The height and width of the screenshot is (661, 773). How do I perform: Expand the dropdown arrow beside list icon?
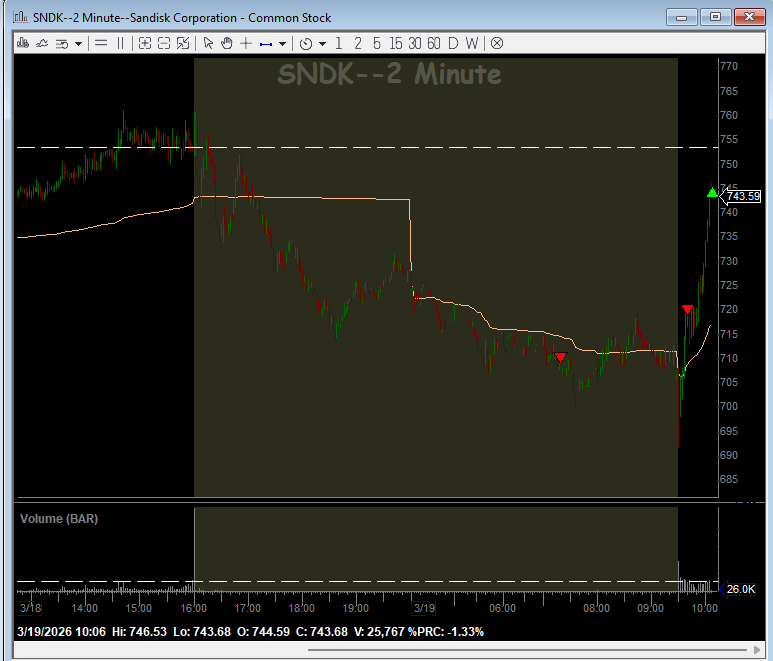(78, 44)
